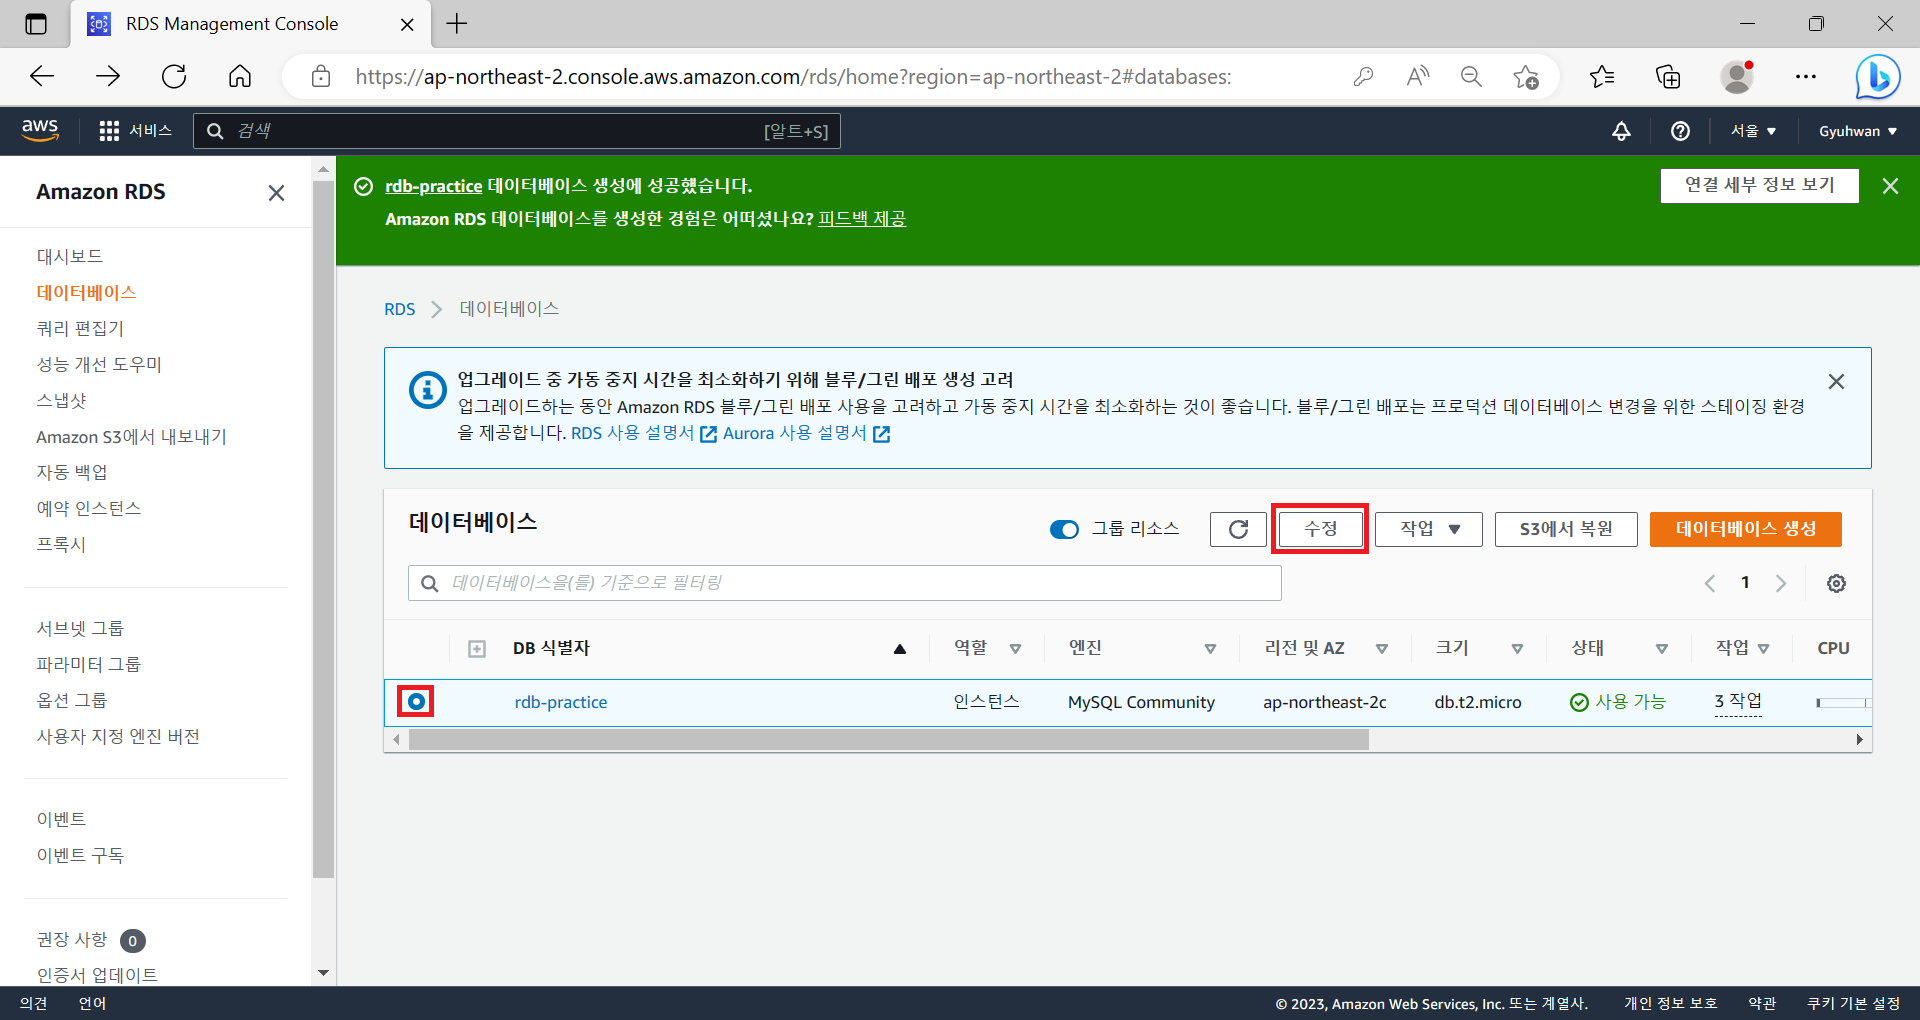Open 이벤트 구독 in the sidebar
Screen dimensions: 1920x1020
tap(80, 856)
